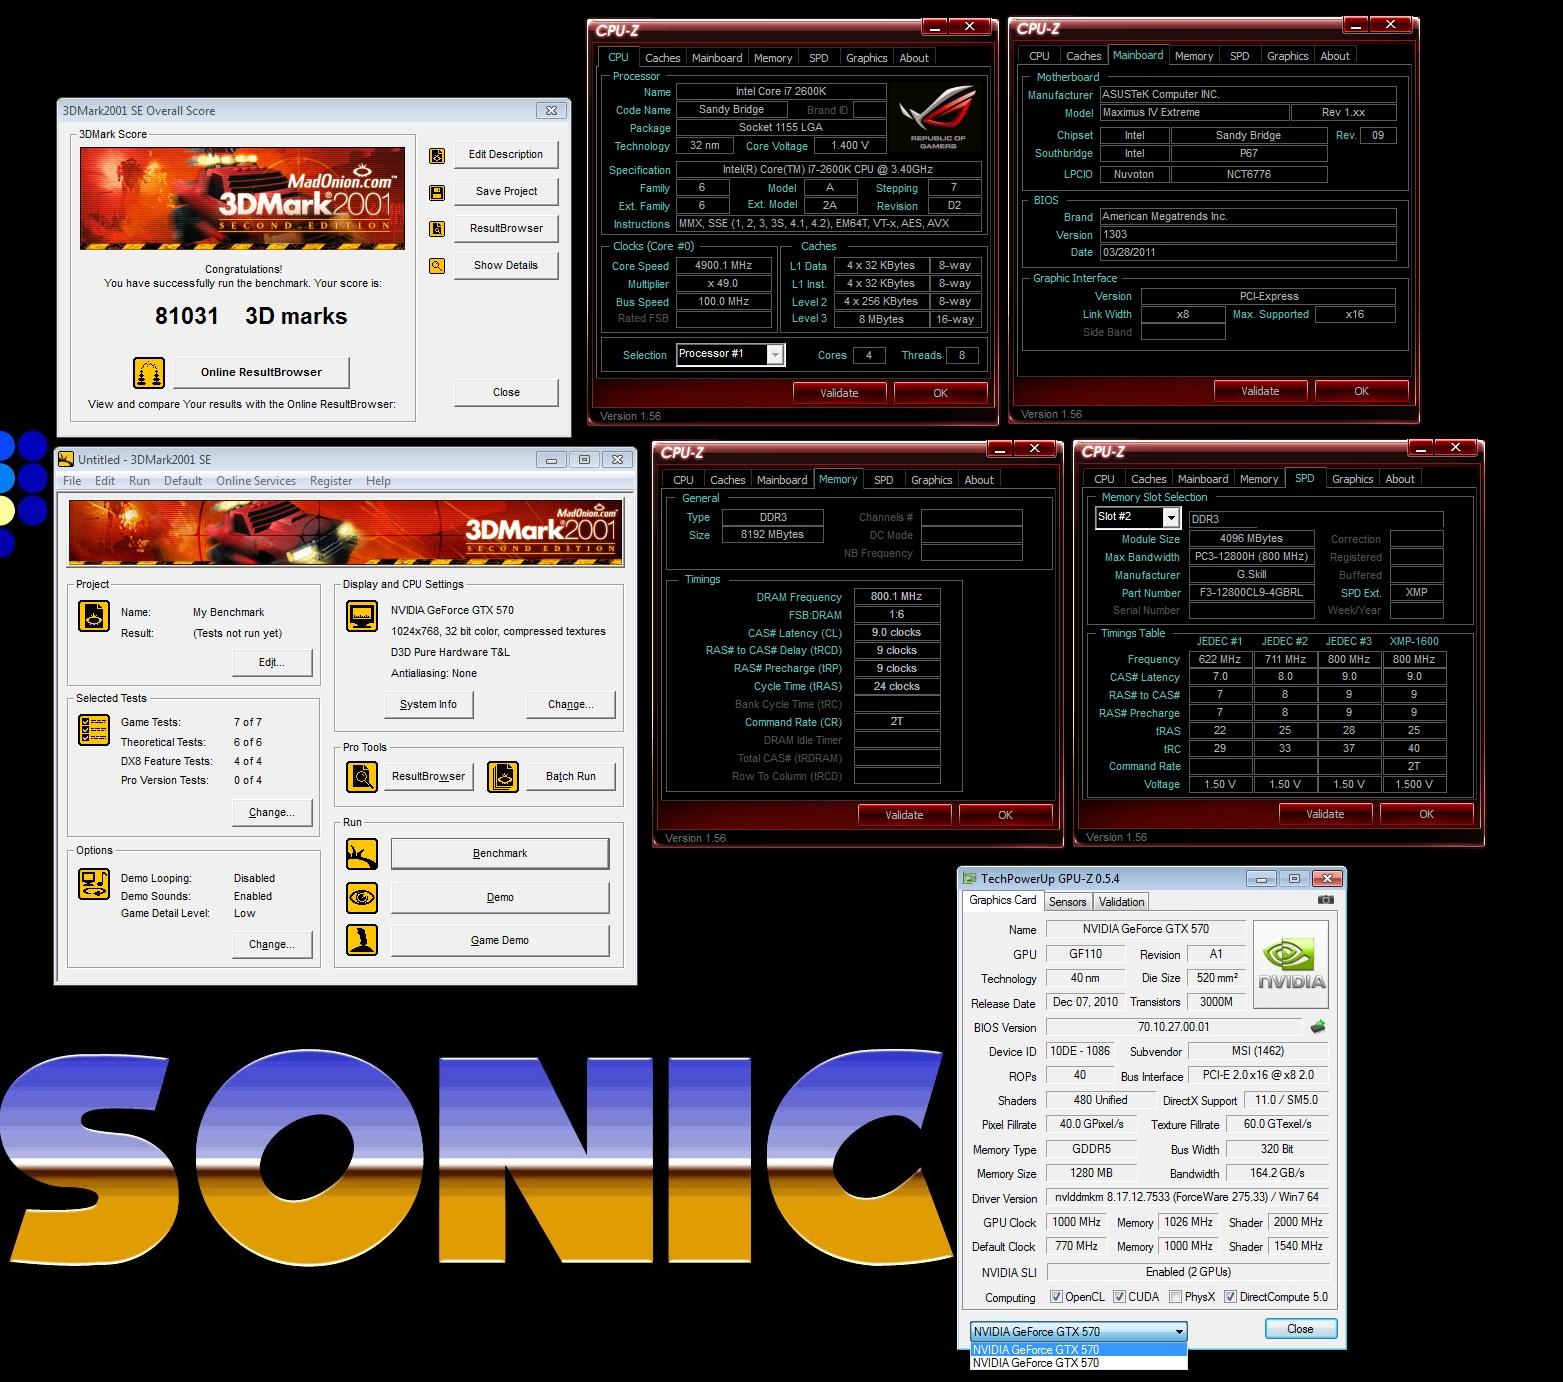Screen dimensions: 1563x1382
Task: Click the Core Speed 4900.1 MHz field
Action: (724, 266)
